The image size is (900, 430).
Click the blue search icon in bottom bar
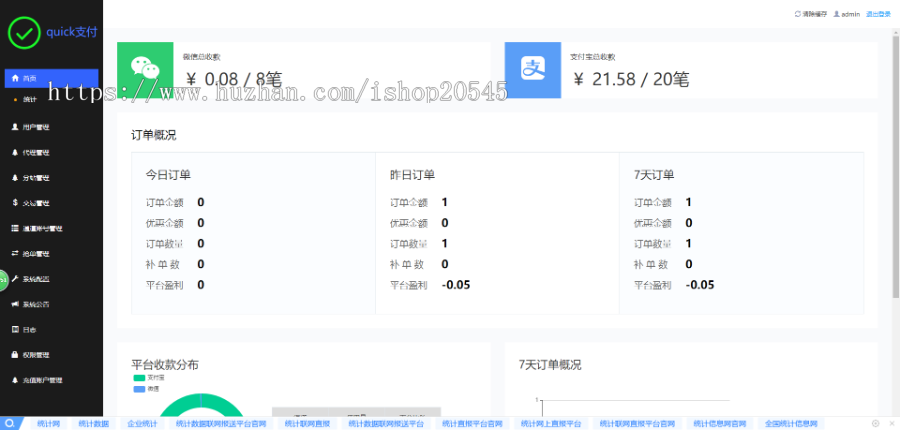pyautogui.click(x=9, y=424)
